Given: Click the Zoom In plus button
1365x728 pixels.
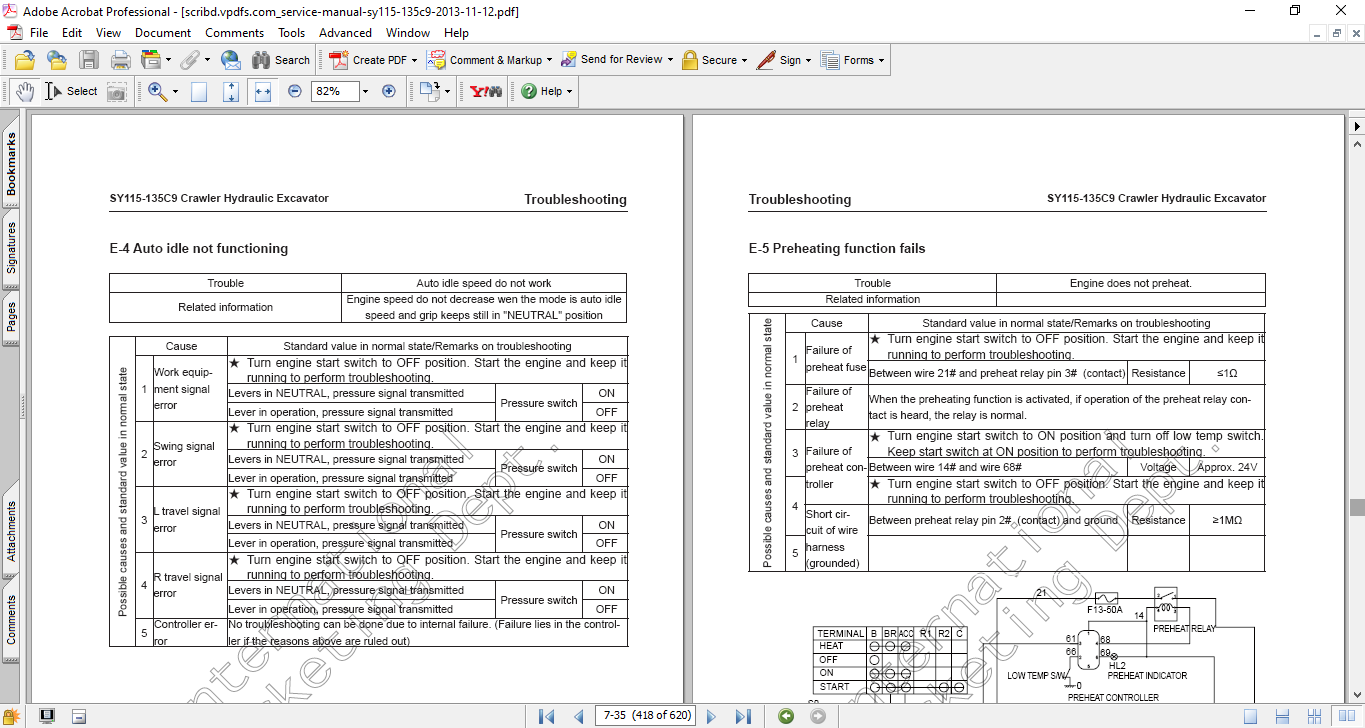Looking at the screenshot, I should click(389, 91).
